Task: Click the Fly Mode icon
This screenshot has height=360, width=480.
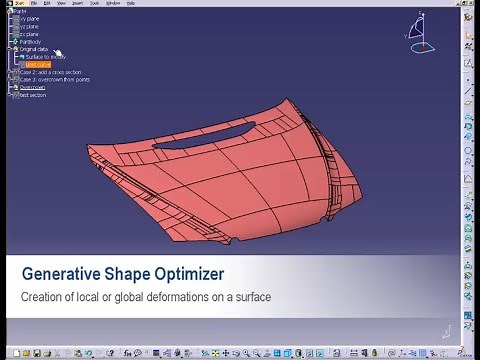Action: [205, 353]
